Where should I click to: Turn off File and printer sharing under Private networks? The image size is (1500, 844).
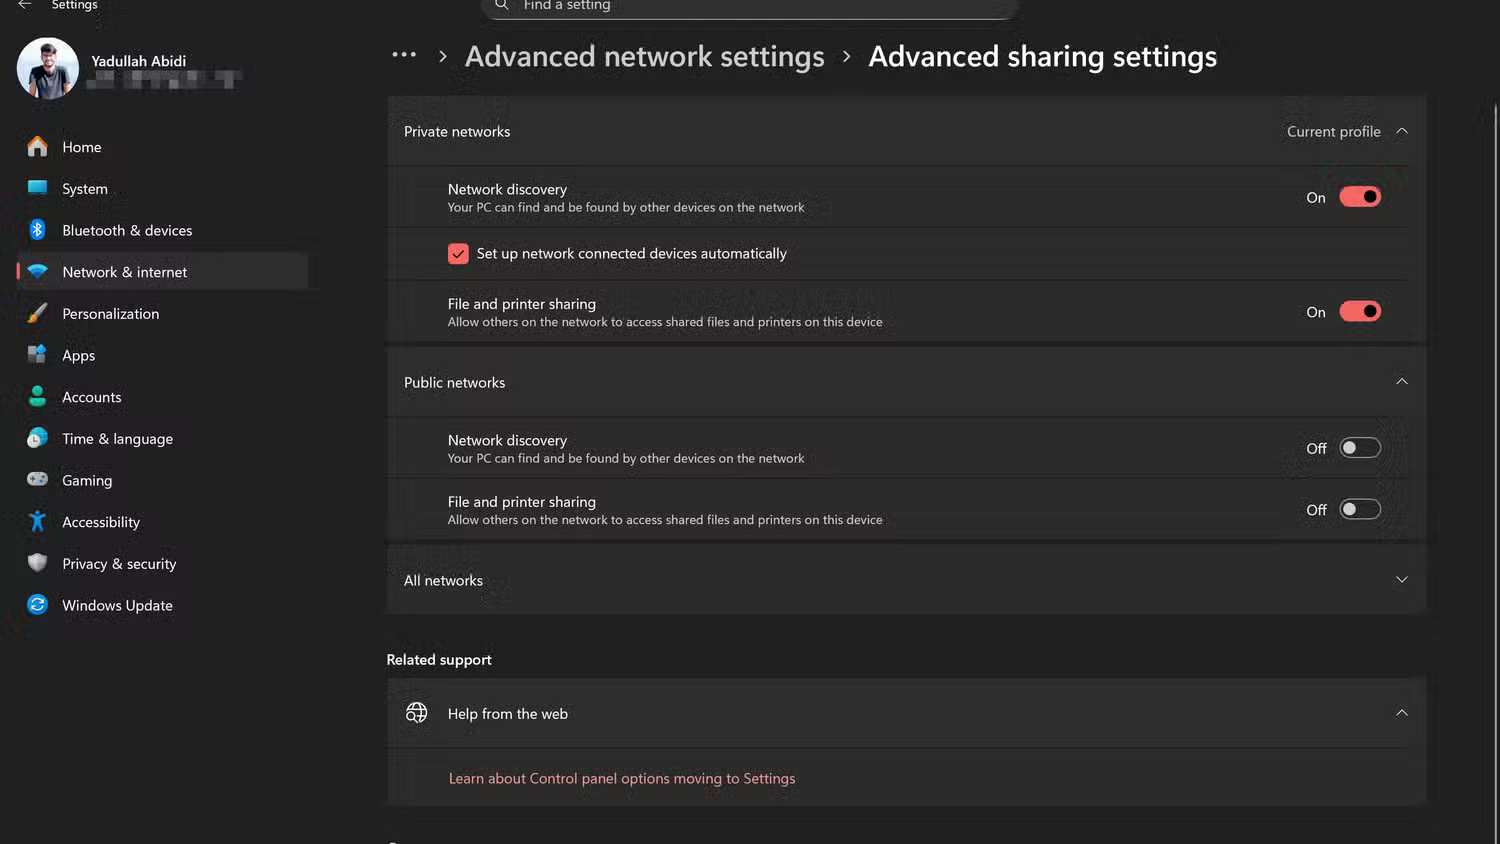[1359, 311]
